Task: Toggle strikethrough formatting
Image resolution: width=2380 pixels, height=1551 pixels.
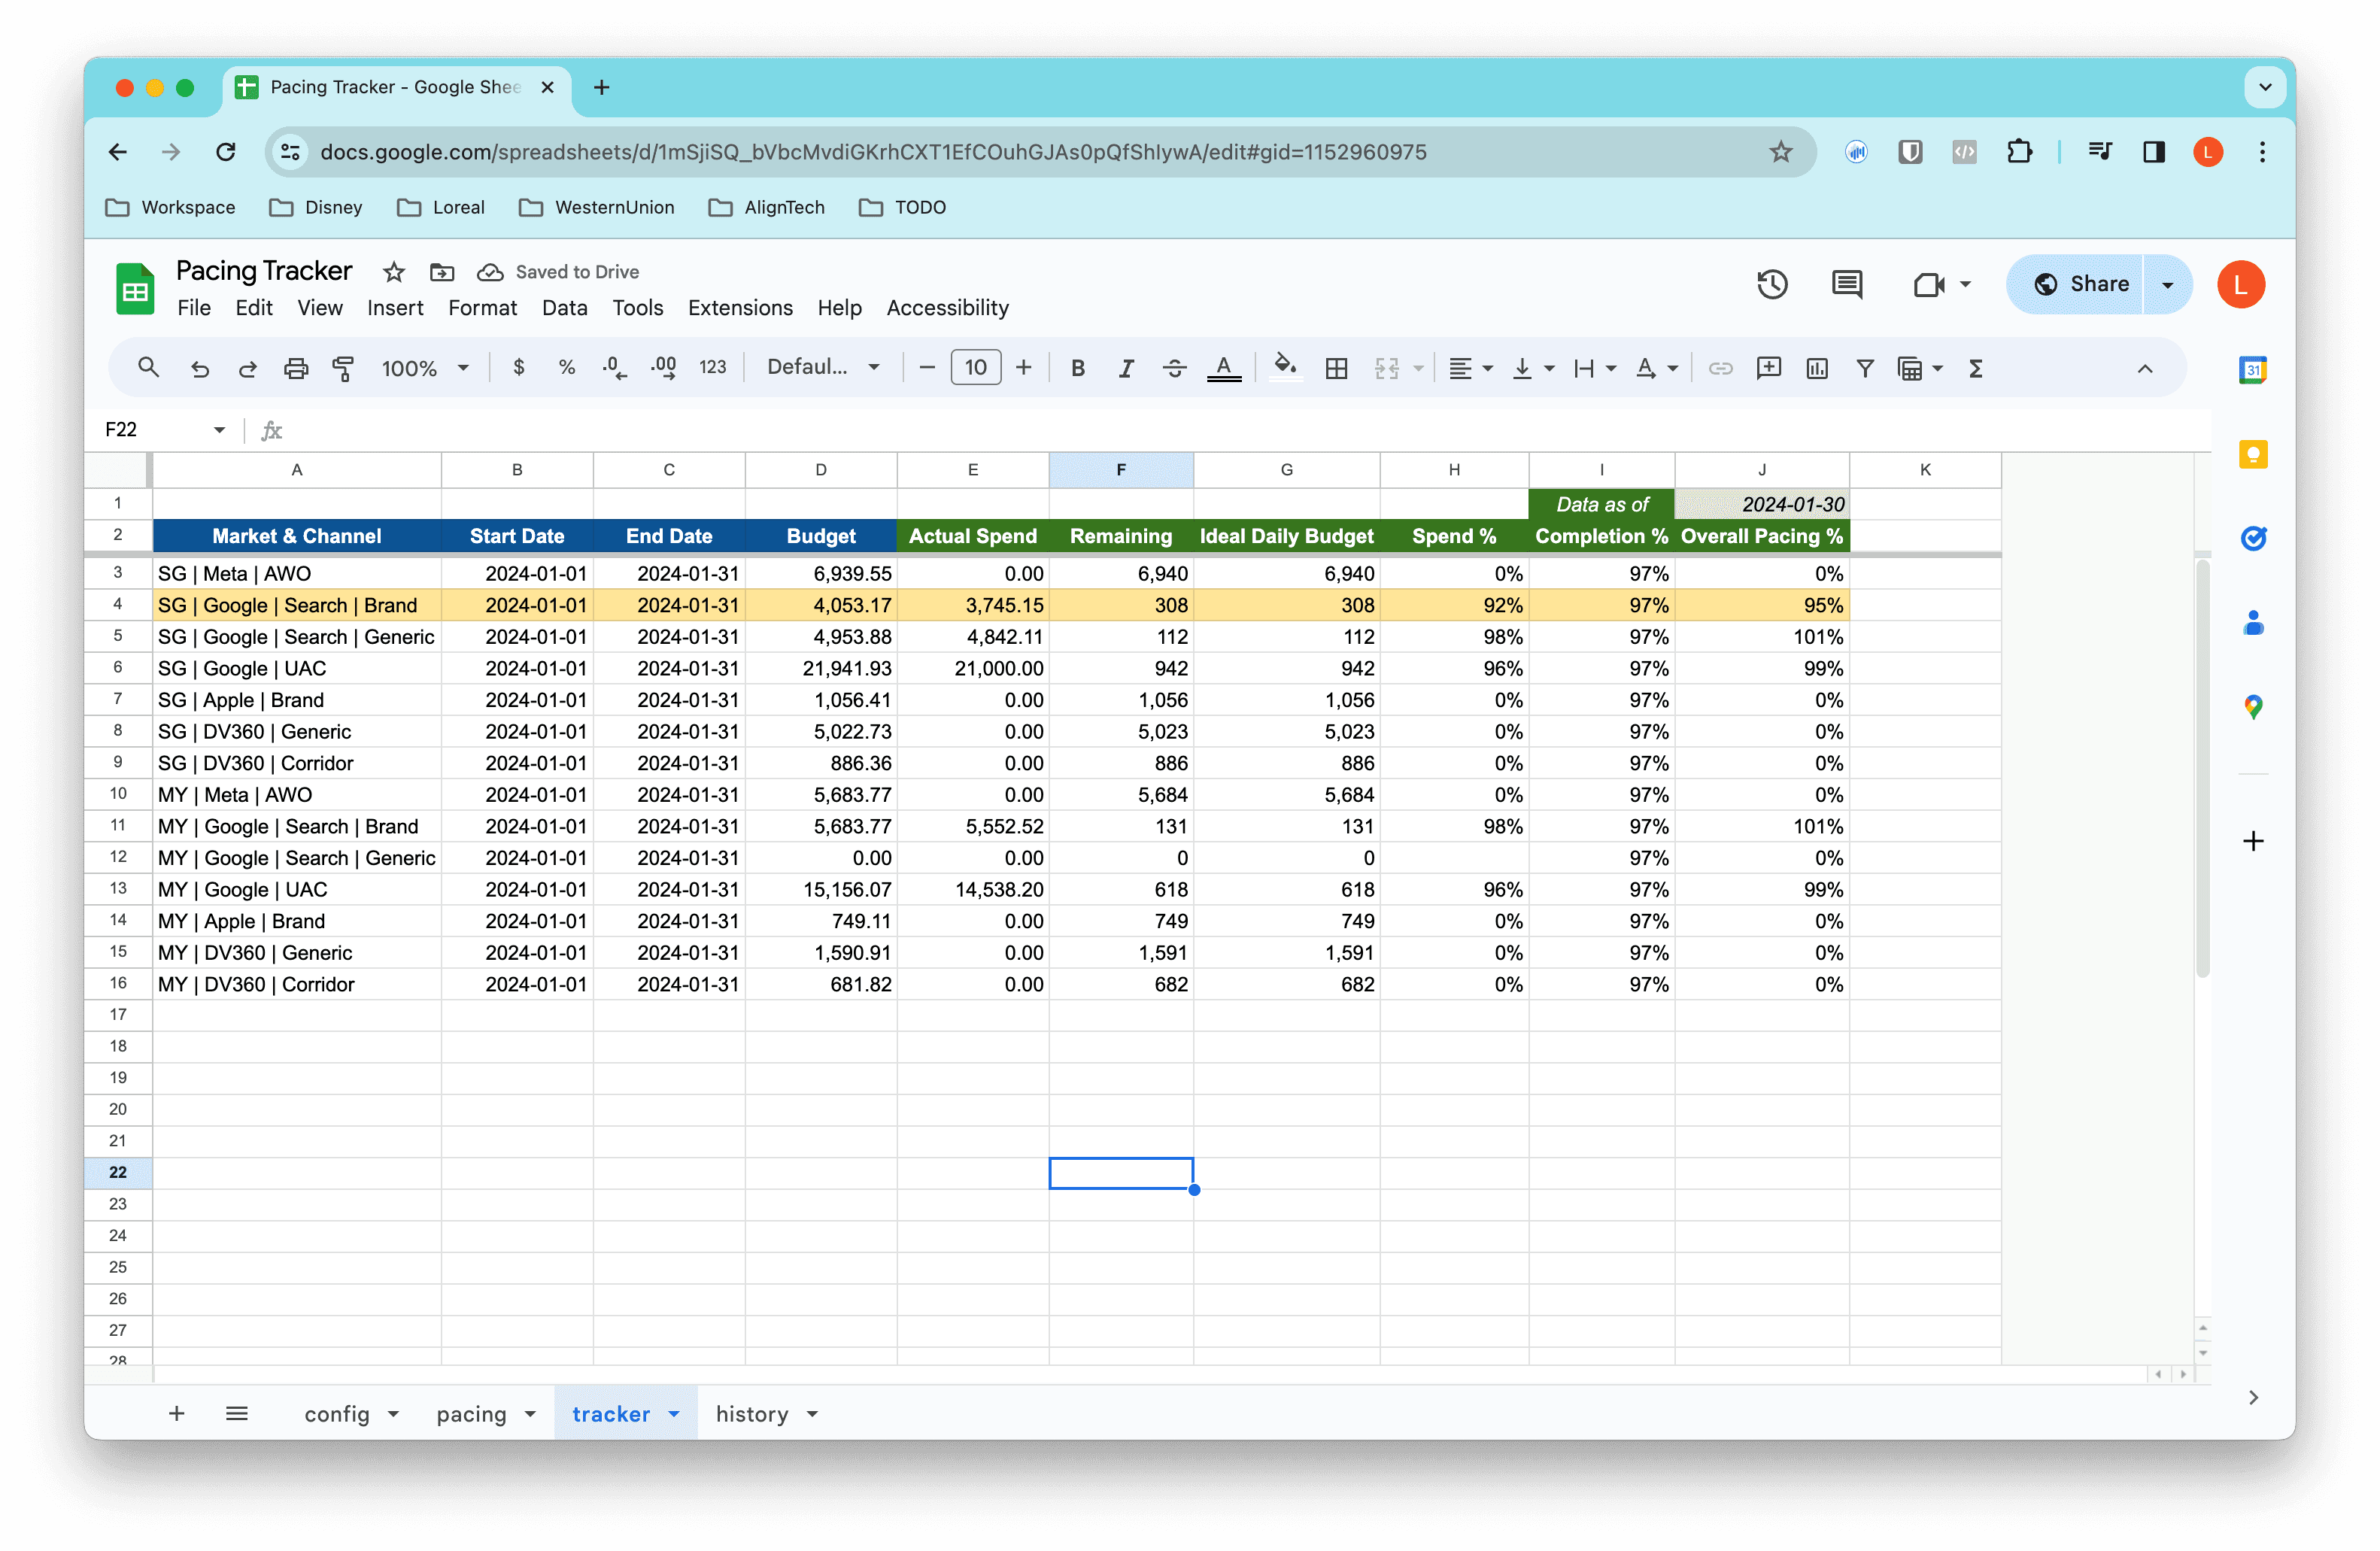Action: point(1174,368)
